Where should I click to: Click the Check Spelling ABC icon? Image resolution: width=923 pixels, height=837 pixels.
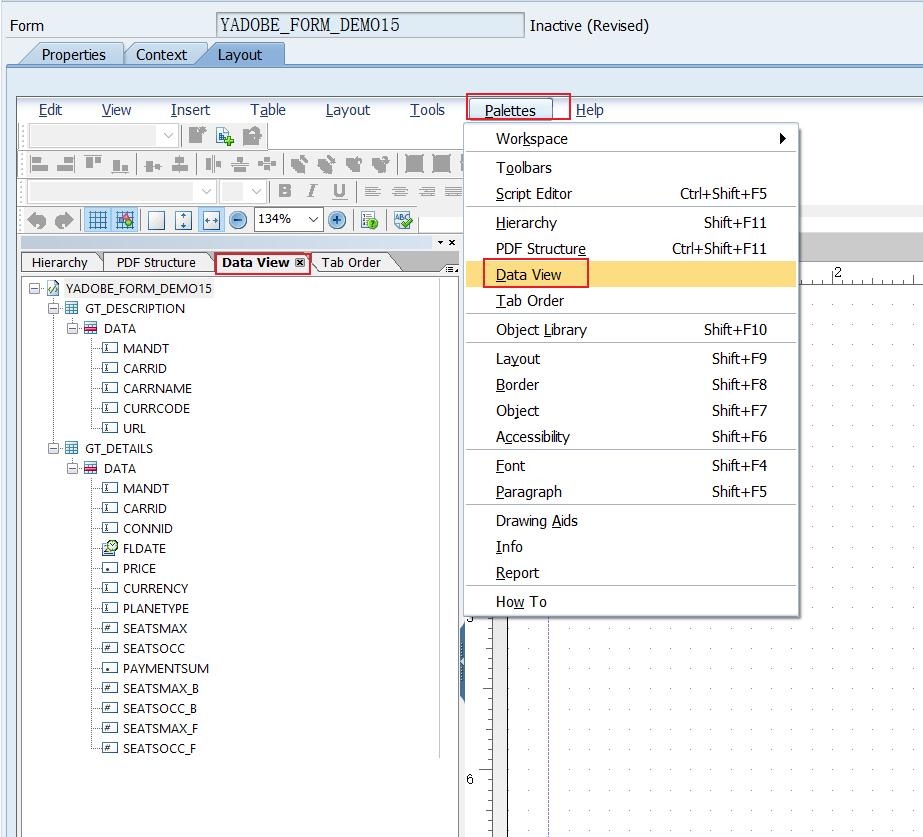pyautogui.click(x=403, y=221)
